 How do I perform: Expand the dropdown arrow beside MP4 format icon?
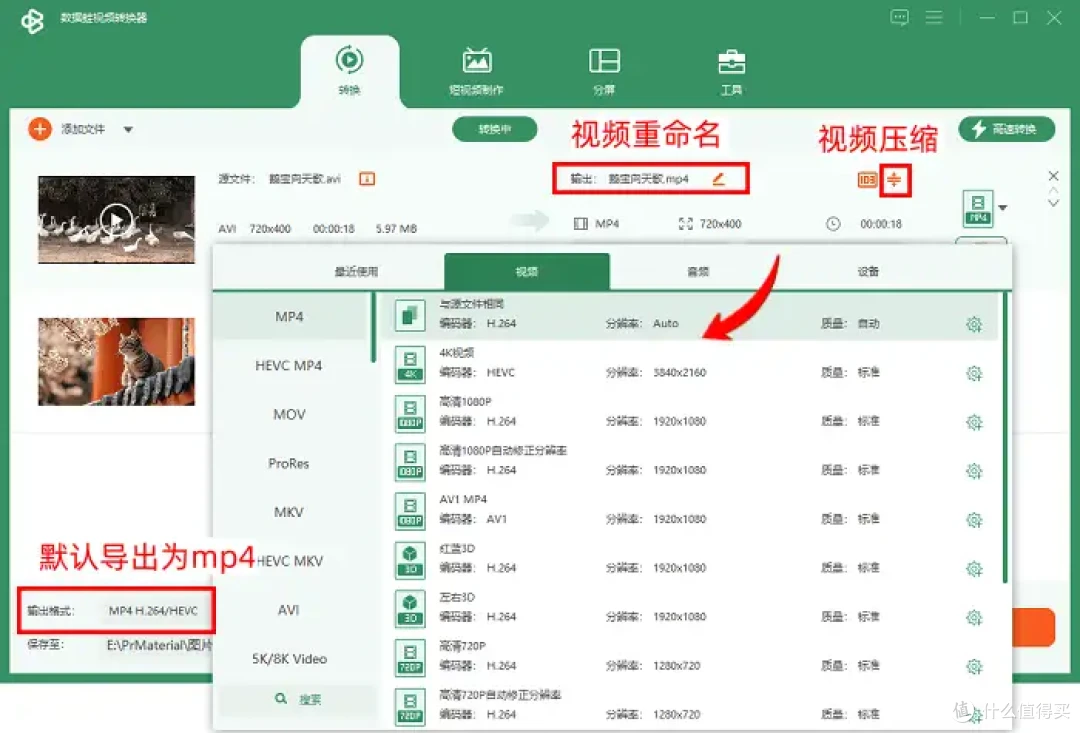point(1003,207)
